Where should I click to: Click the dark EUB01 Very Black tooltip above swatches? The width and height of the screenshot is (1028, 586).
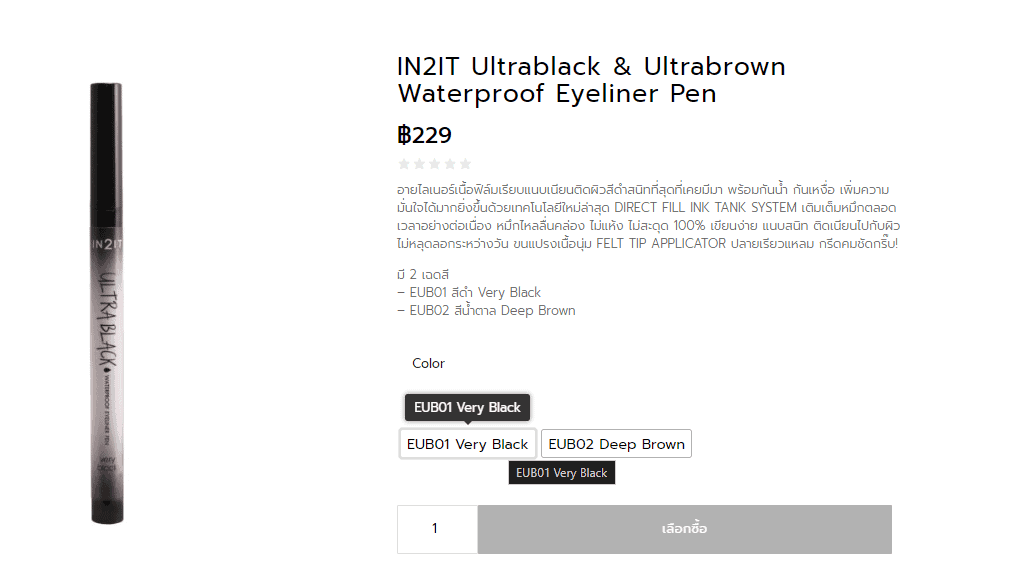click(x=467, y=407)
